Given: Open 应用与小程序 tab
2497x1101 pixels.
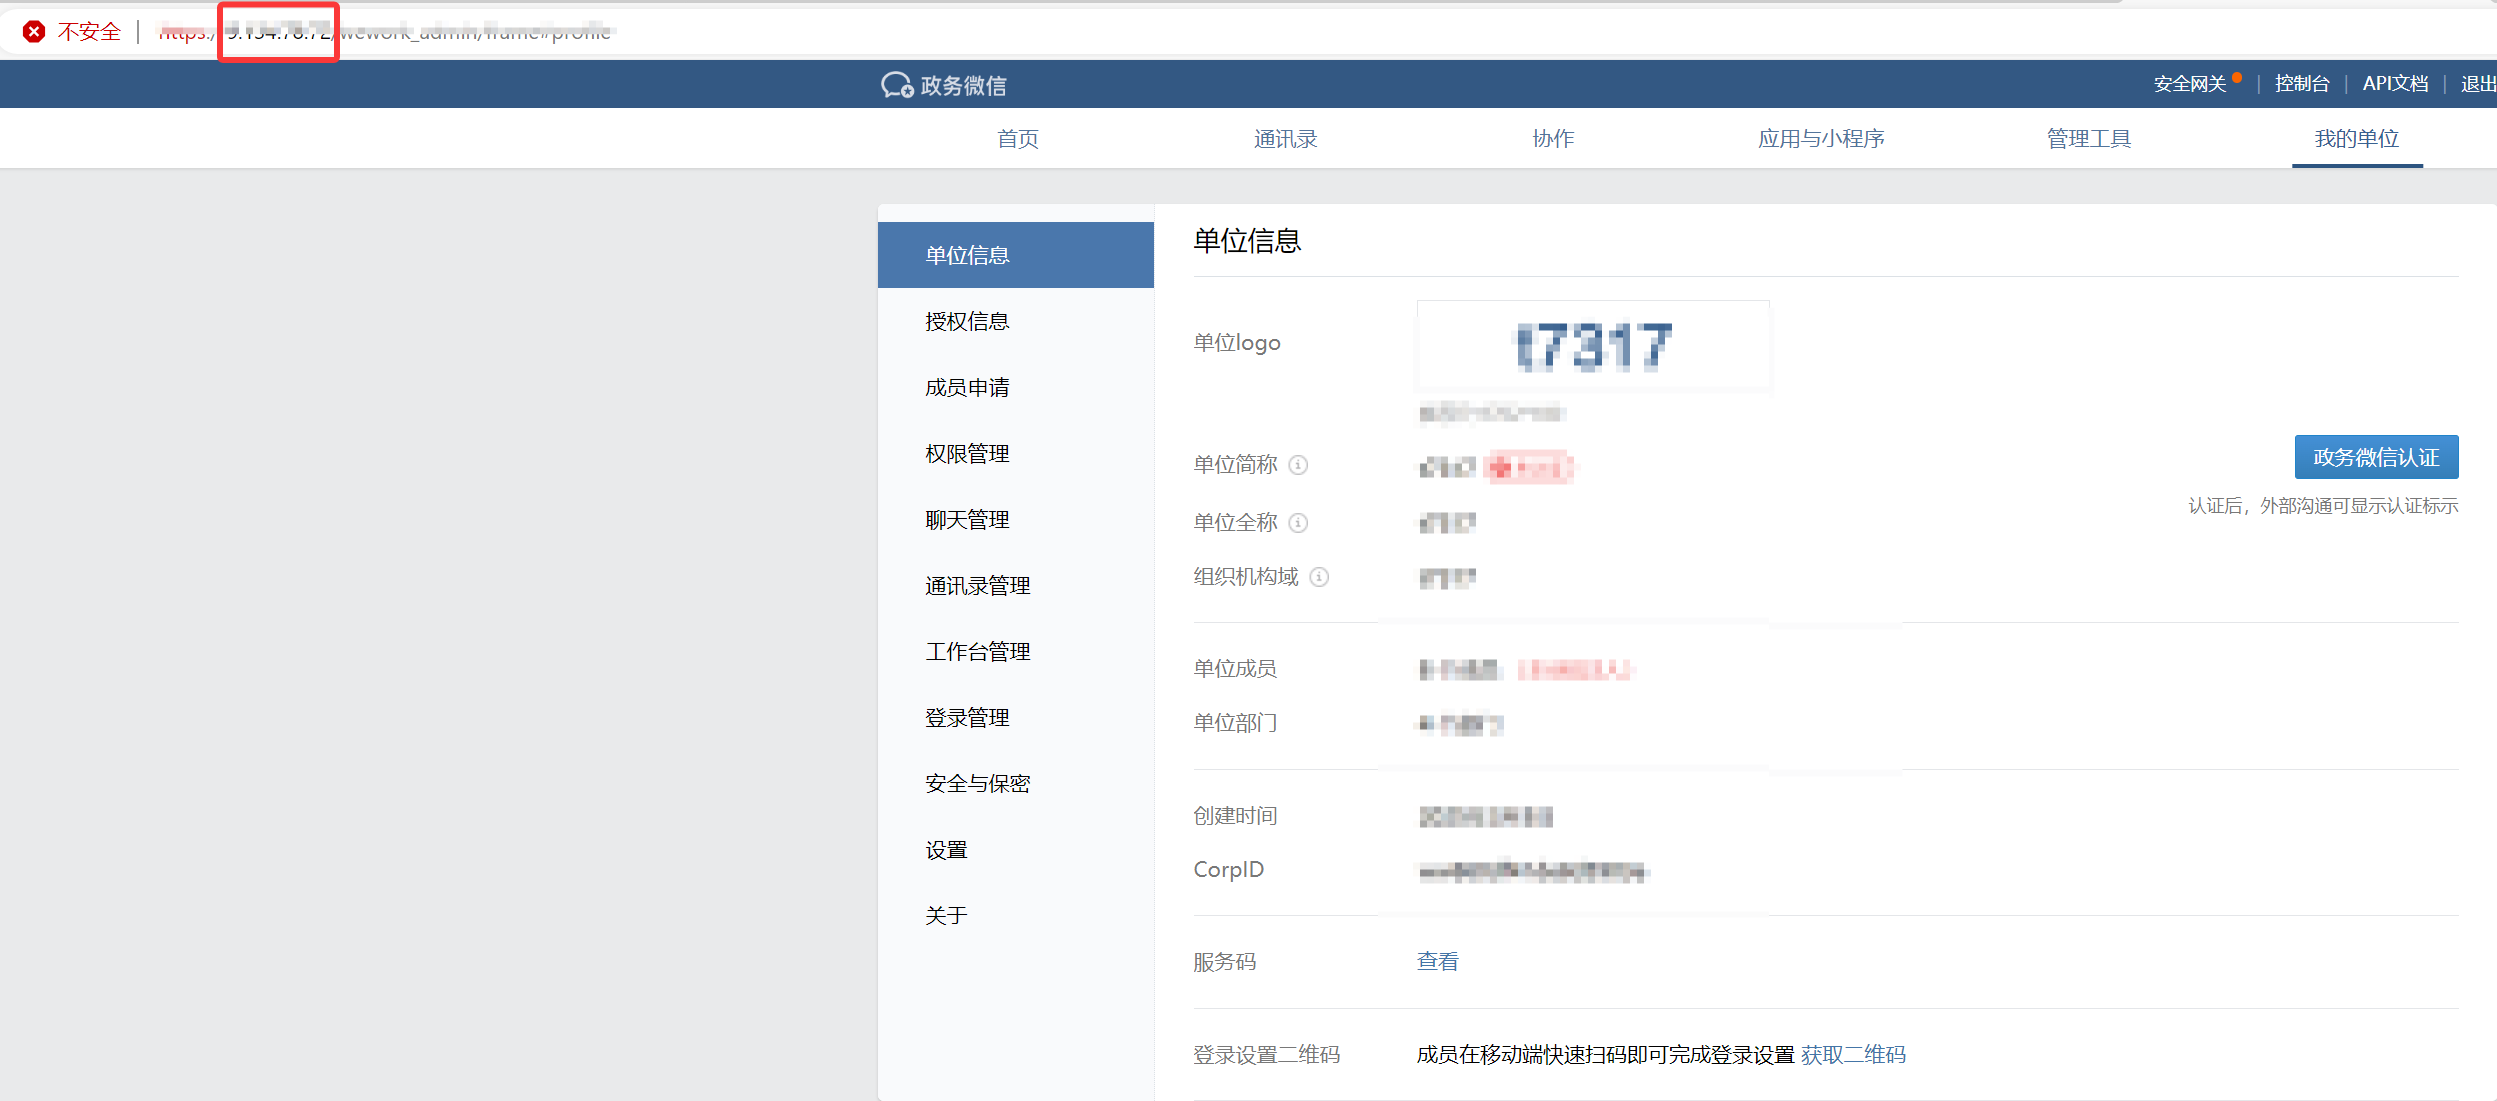Looking at the screenshot, I should click(1821, 139).
